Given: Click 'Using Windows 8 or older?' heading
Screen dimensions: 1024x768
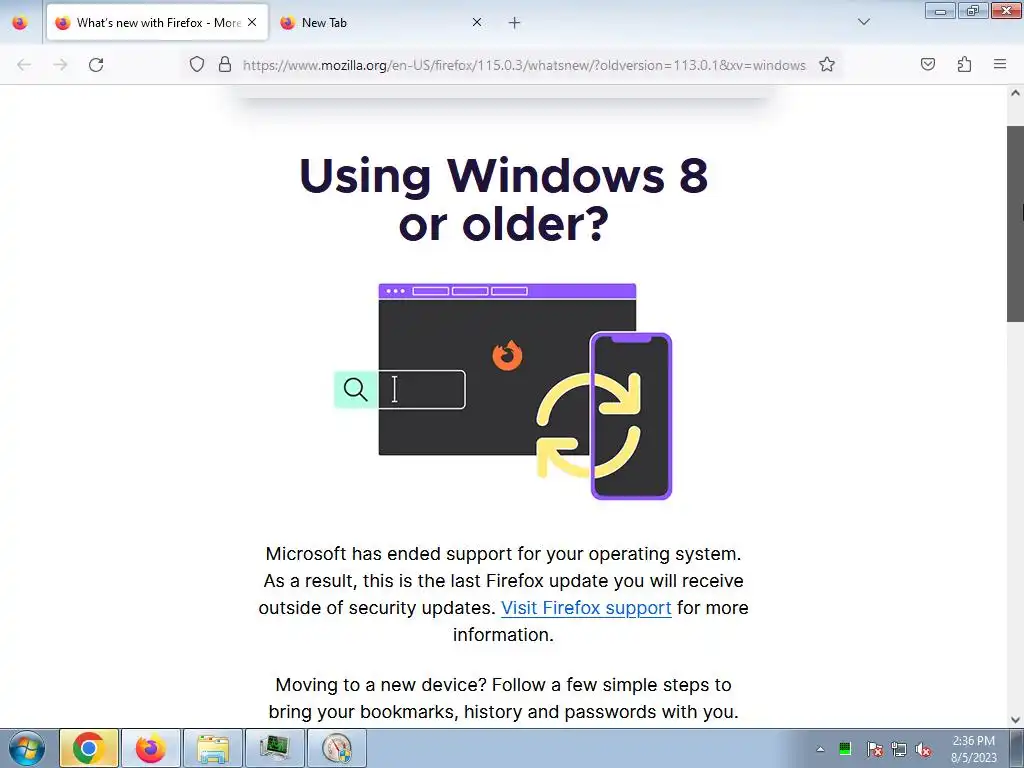Looking at the screenshot, I should pos(503,199).
